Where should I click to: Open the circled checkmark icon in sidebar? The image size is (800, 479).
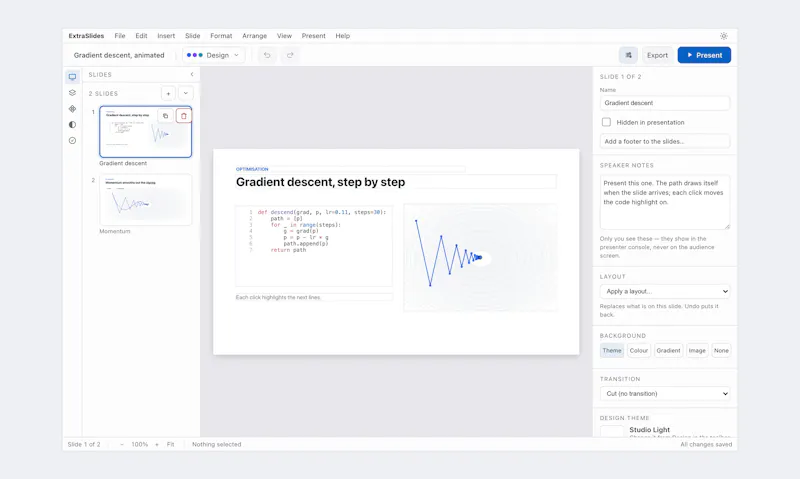72,140
